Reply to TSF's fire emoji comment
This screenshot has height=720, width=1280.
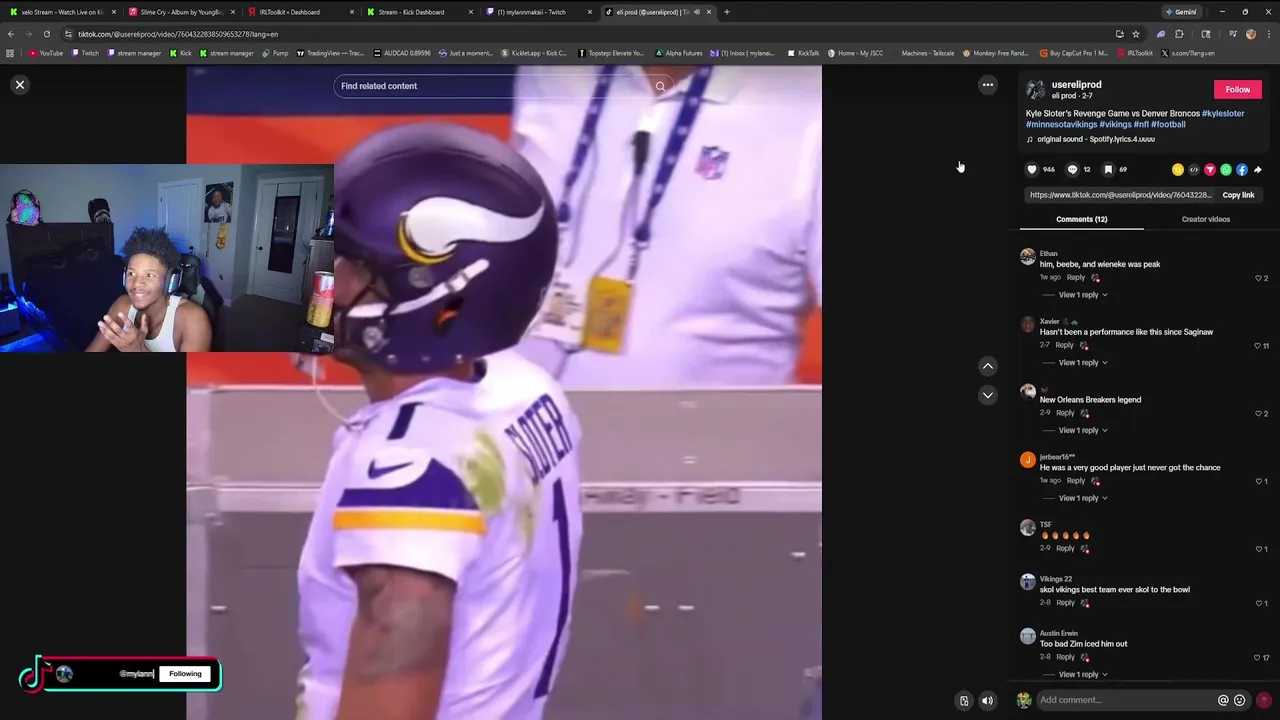point(1065,549)
